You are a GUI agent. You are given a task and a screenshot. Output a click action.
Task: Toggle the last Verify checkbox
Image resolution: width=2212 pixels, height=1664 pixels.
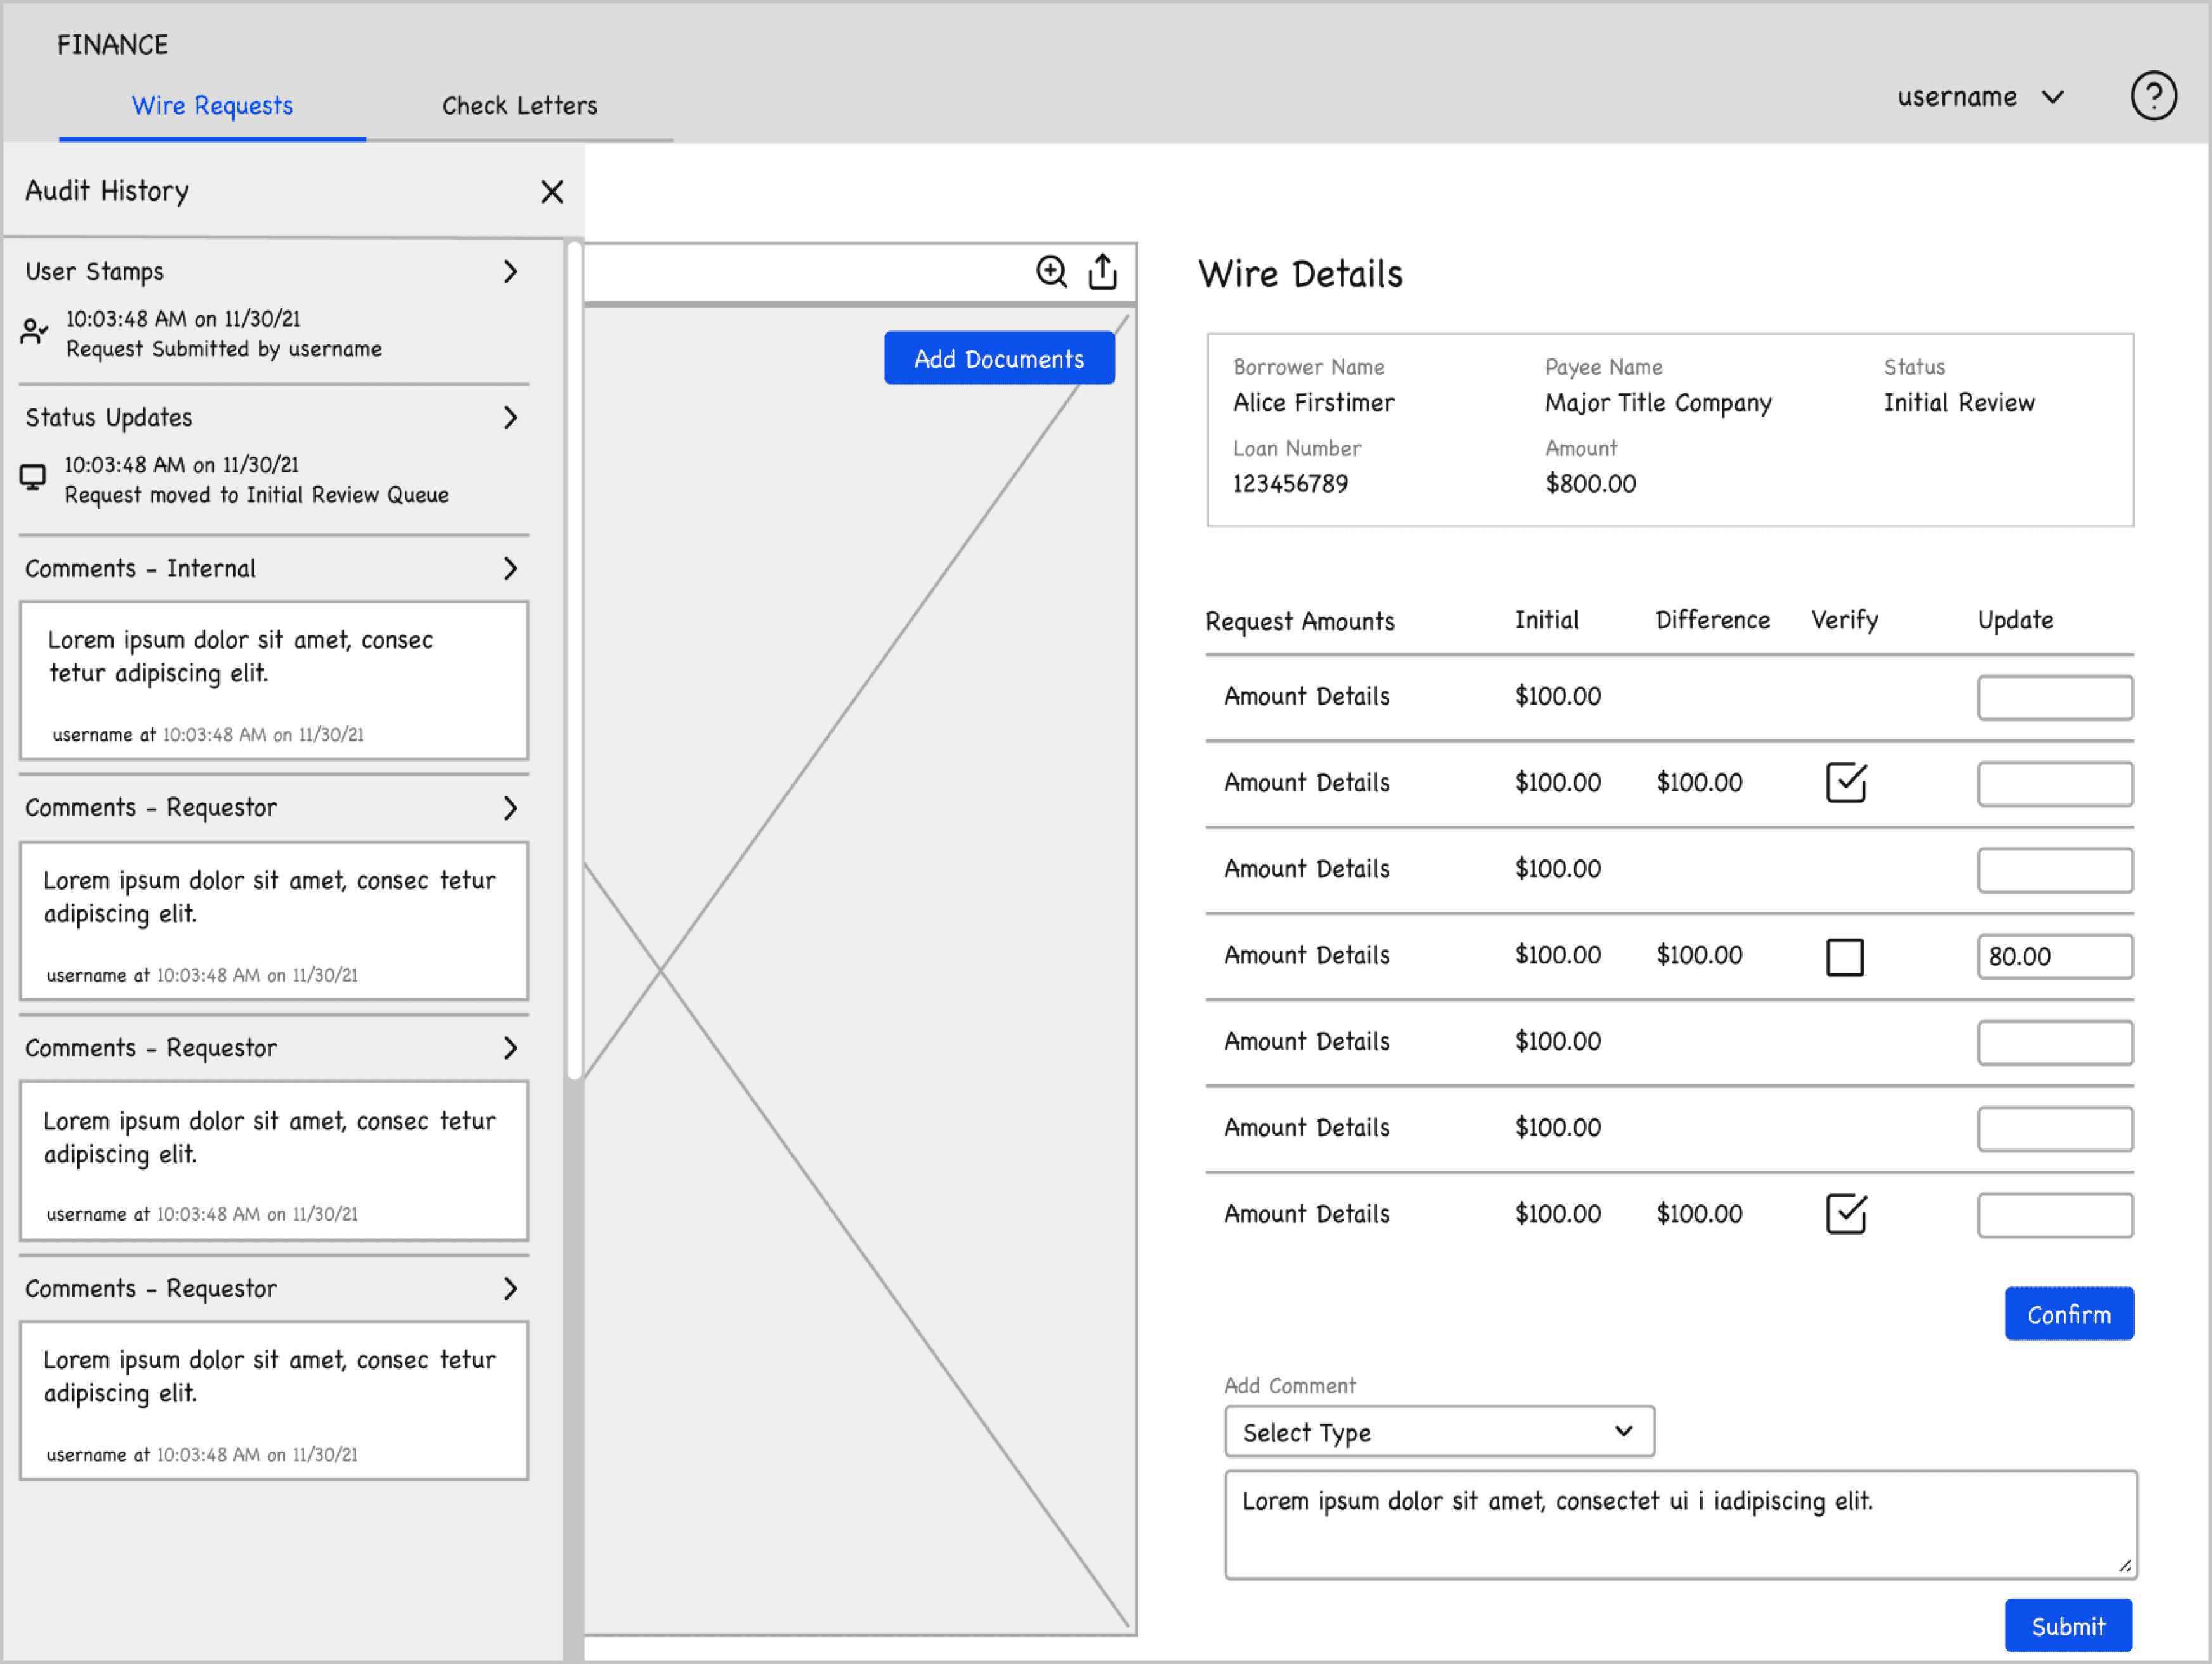pos(1845,1214)
